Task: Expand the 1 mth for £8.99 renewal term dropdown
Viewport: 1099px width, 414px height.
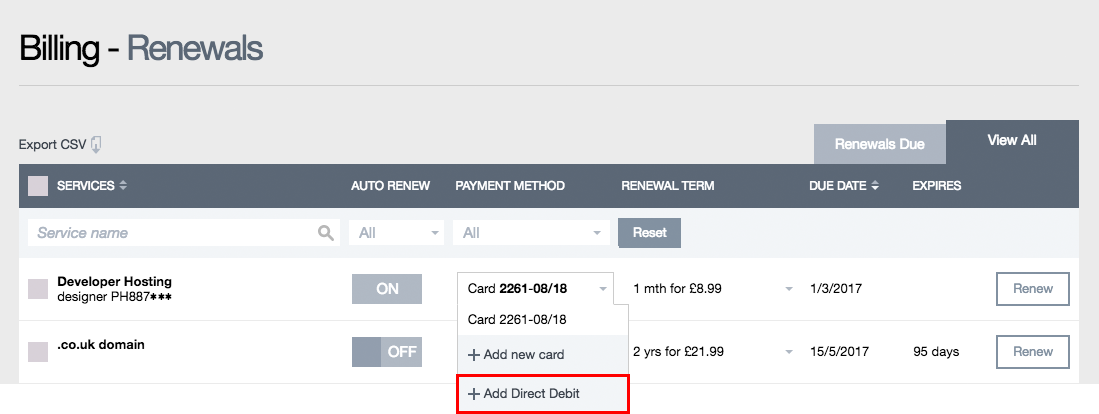Action: pos(788,289)
